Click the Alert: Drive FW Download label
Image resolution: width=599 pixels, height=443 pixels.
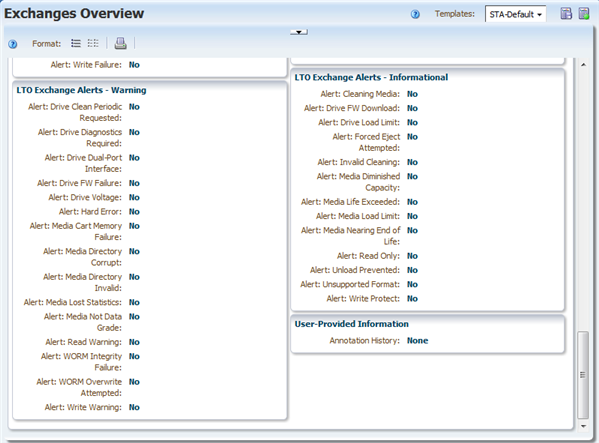(x=352, y=108)
